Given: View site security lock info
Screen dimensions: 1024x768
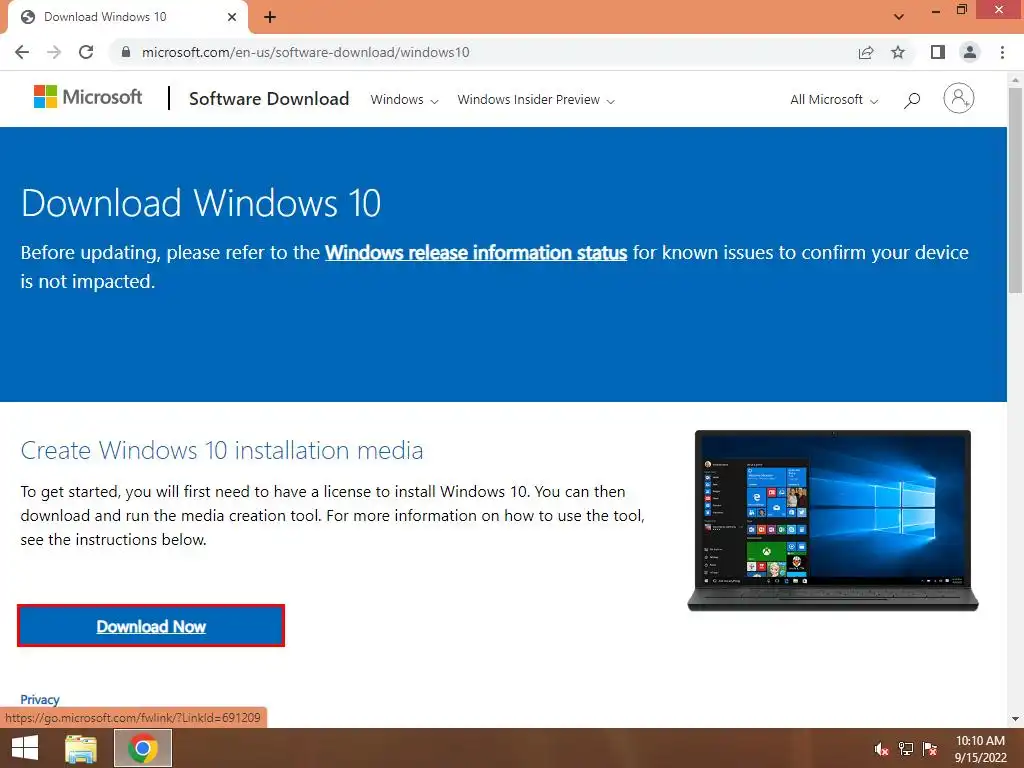Looking at the screenshot, I should pyautogui.click(x=126, y=52).
